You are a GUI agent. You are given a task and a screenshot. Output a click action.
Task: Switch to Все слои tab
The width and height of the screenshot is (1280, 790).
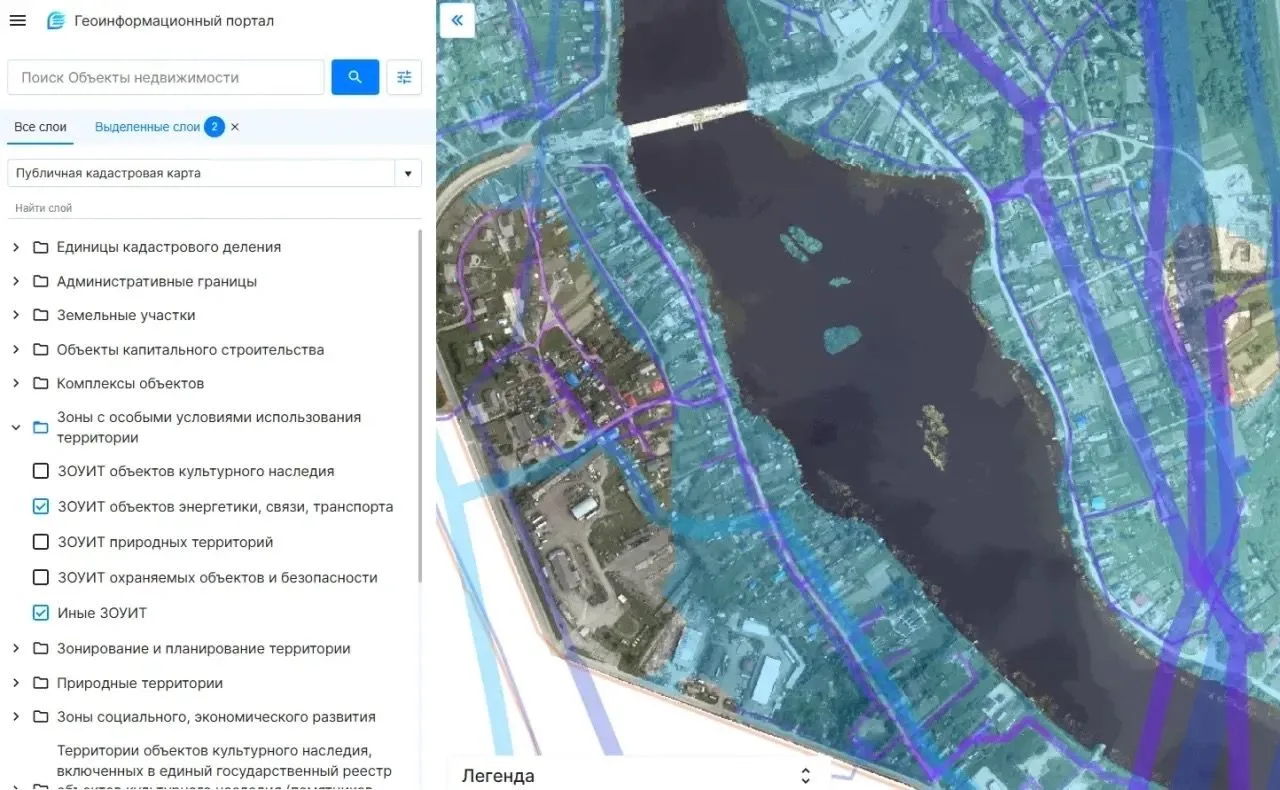(x=41, y=127)
